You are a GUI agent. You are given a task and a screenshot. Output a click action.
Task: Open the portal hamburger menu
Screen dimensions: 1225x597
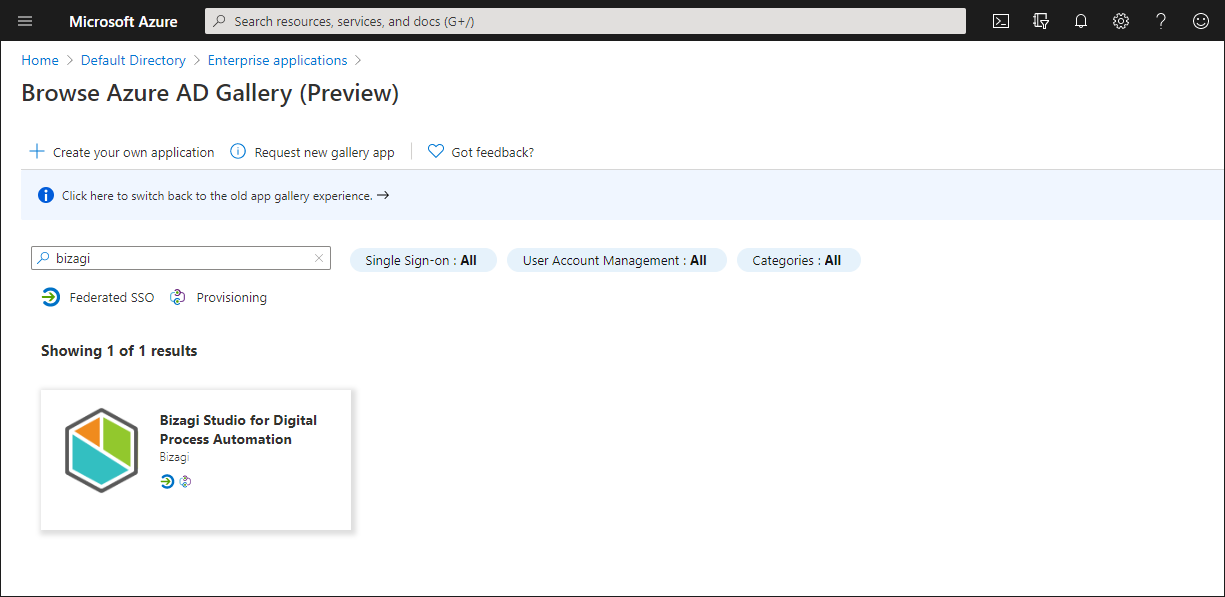25,21
